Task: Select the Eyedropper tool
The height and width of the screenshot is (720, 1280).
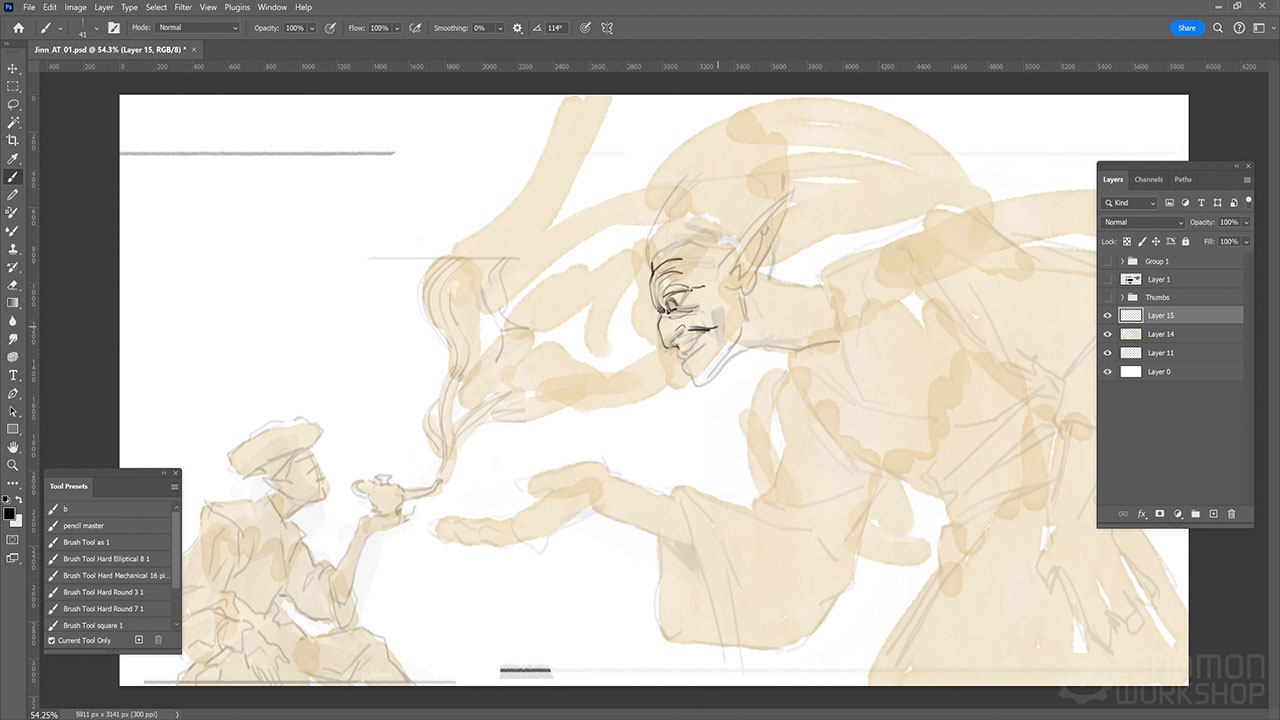Action: (13, 158)
